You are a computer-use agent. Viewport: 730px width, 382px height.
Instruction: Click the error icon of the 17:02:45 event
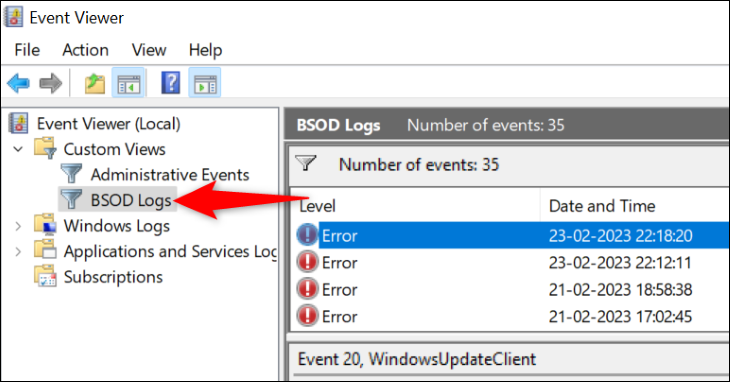307,316
